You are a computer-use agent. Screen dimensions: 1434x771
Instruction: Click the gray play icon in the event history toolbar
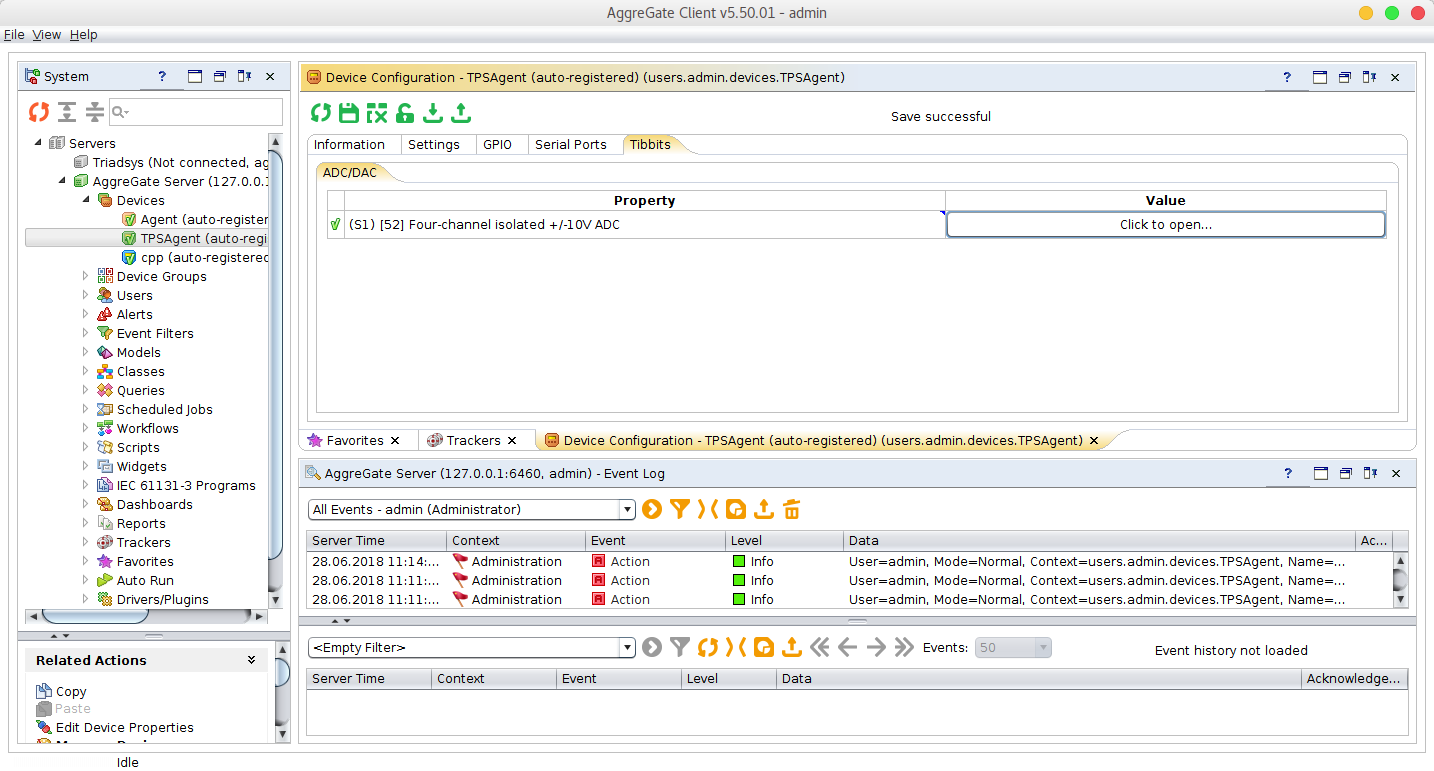652,647
